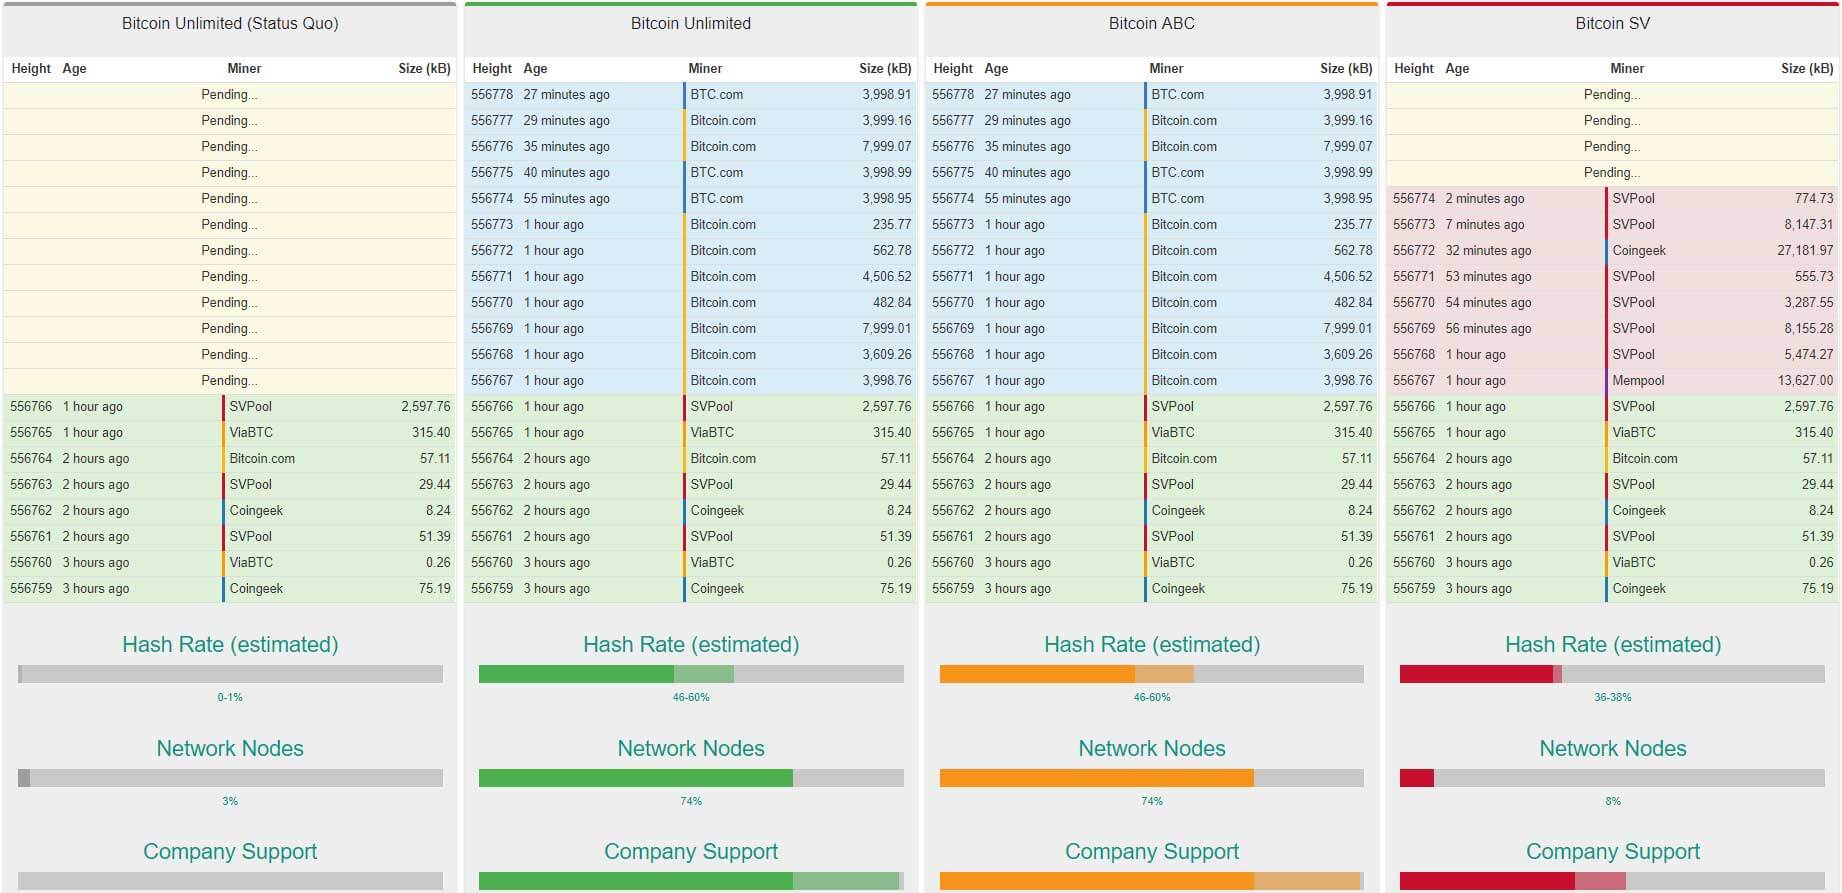Click the 27,181.97 size value in Bitcoin SV
This screenshot has height=893, width=1842.
(x=1805, y=250)
